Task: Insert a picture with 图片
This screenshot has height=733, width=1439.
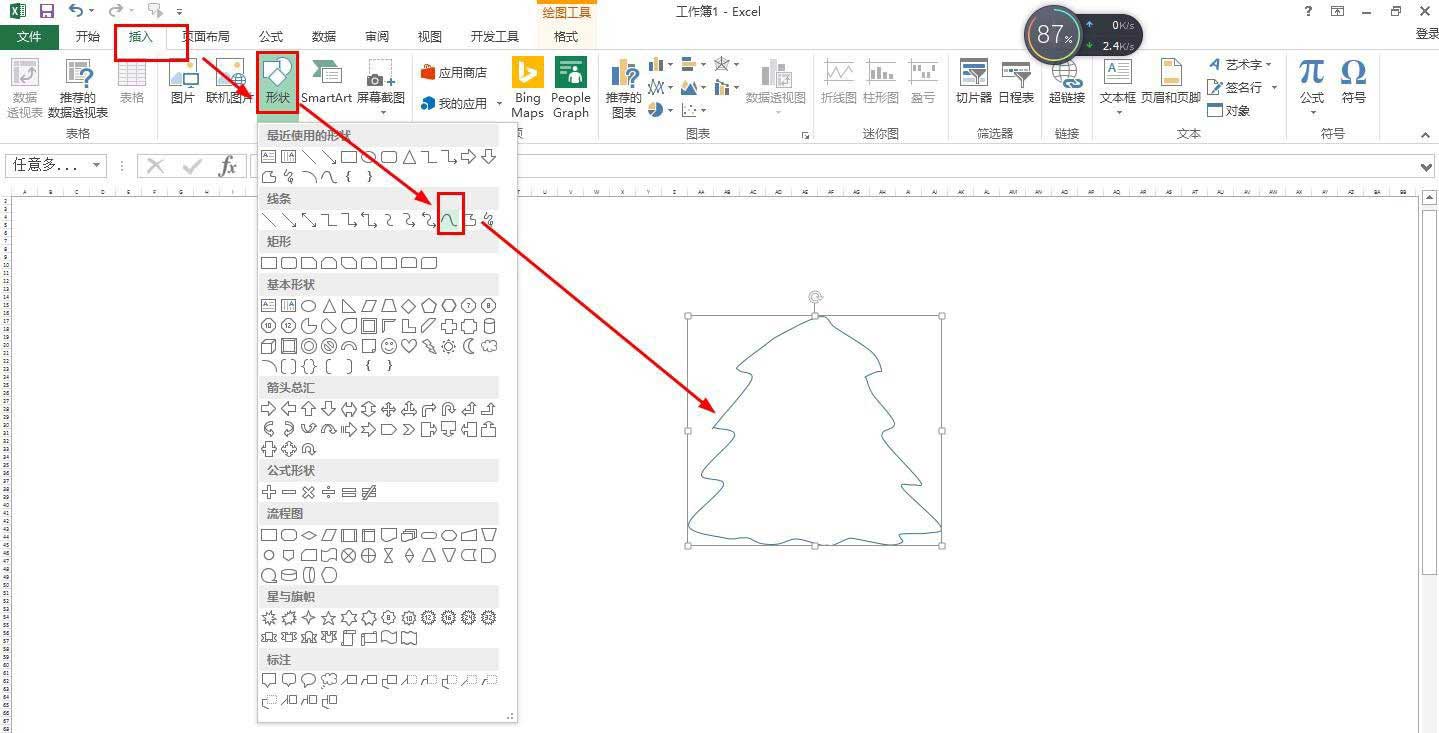Action: pos(182,82)
